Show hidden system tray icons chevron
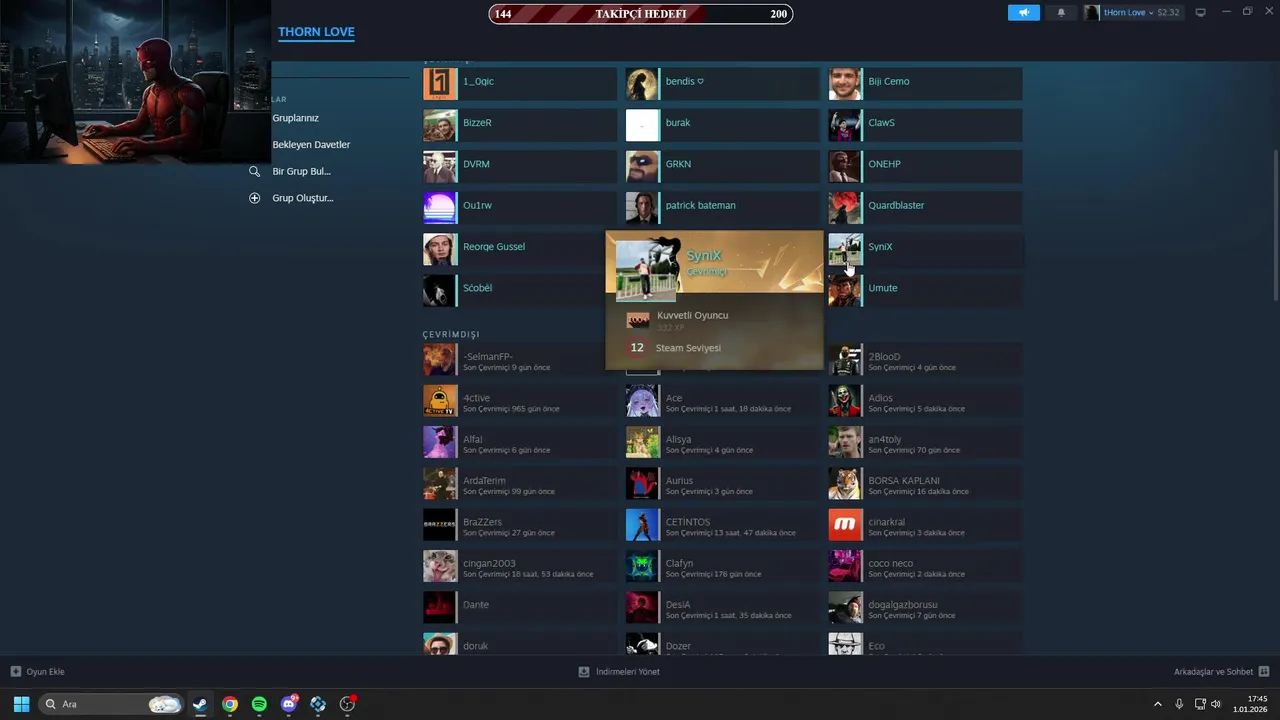 (1158, 704)
